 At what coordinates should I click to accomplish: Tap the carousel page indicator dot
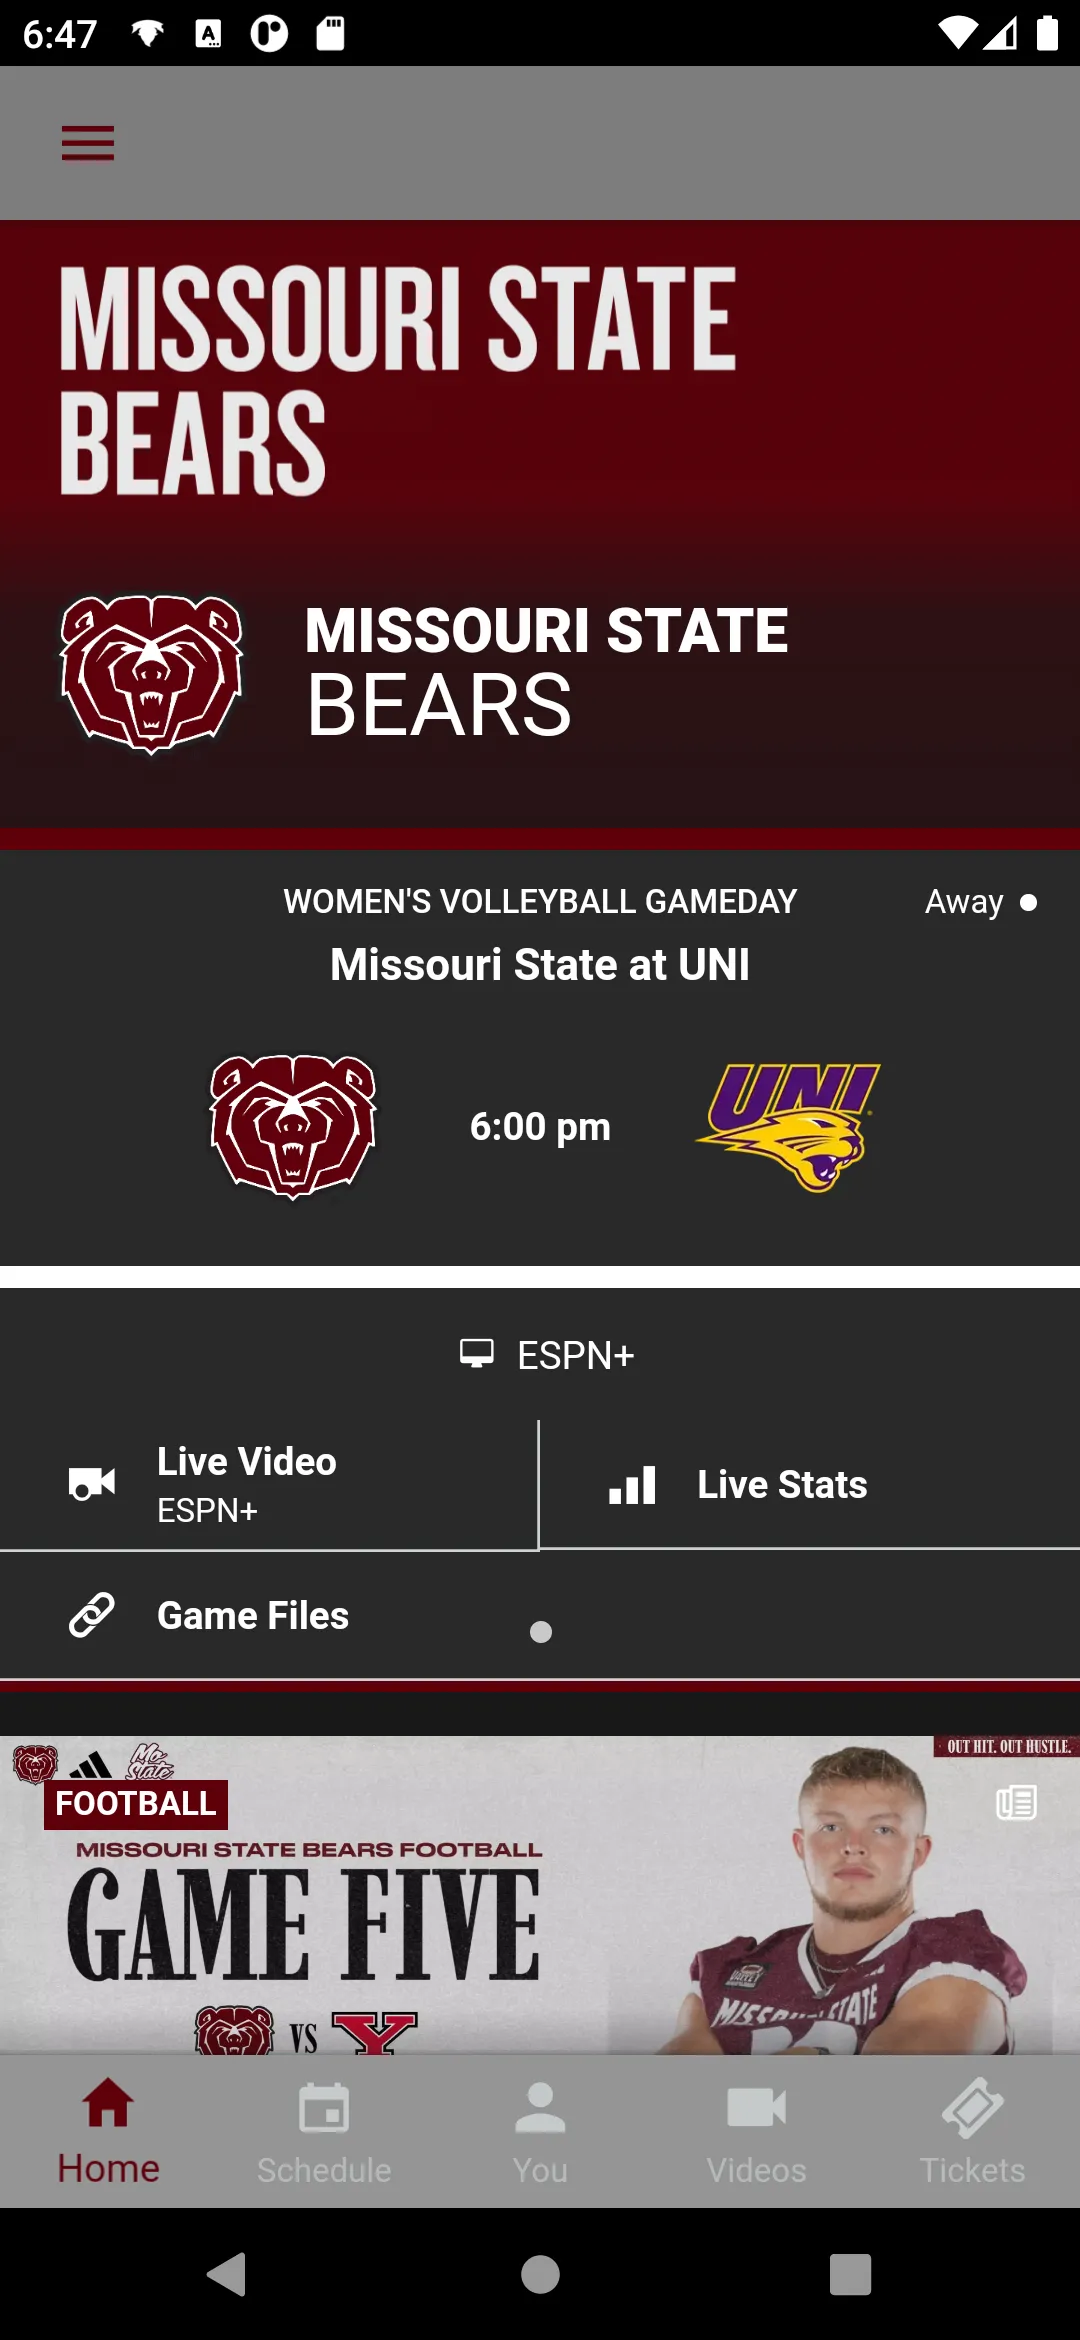pos(541,1632)
